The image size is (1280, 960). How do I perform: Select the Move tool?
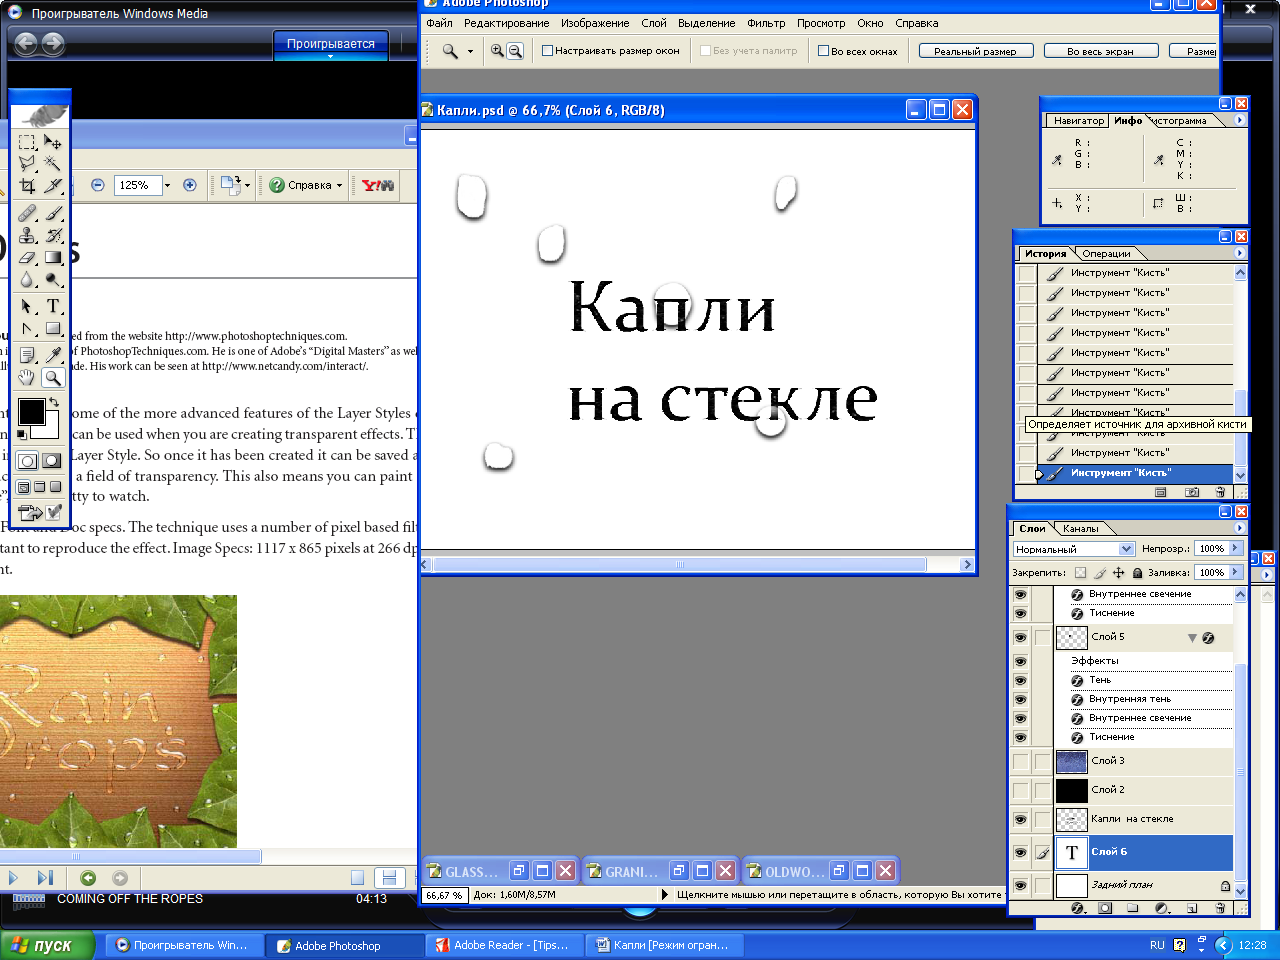click(53, 142)
